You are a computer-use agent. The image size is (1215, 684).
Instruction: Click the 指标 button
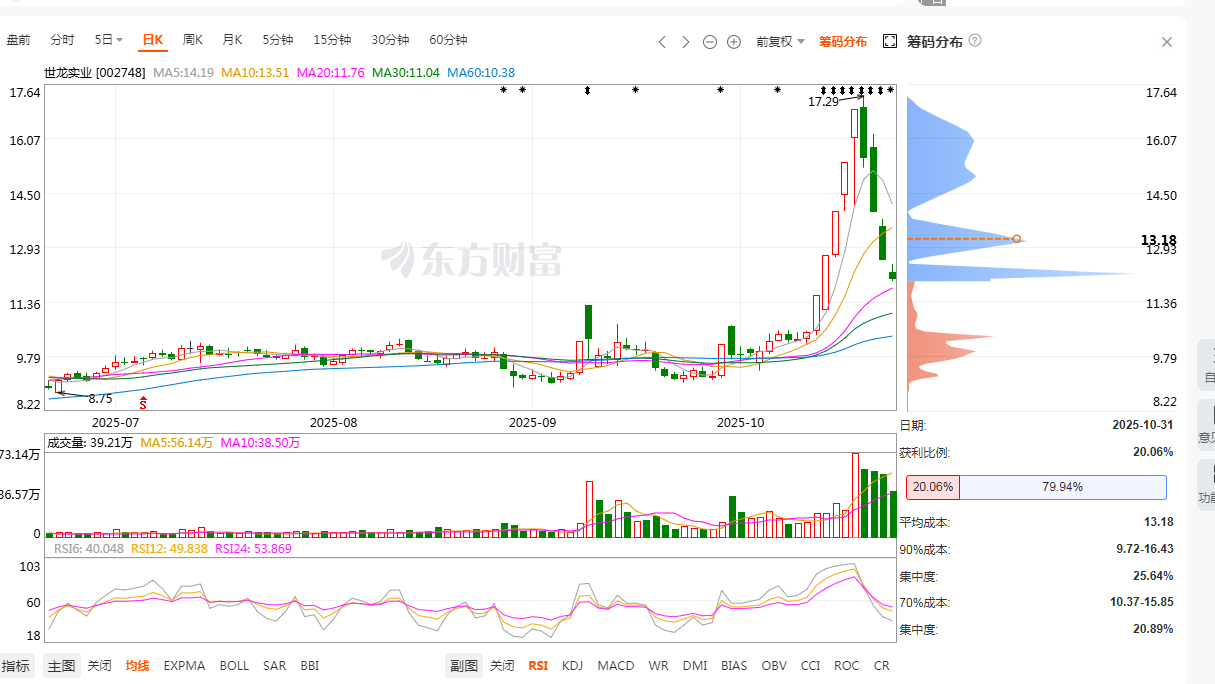(x=16, y=666)
